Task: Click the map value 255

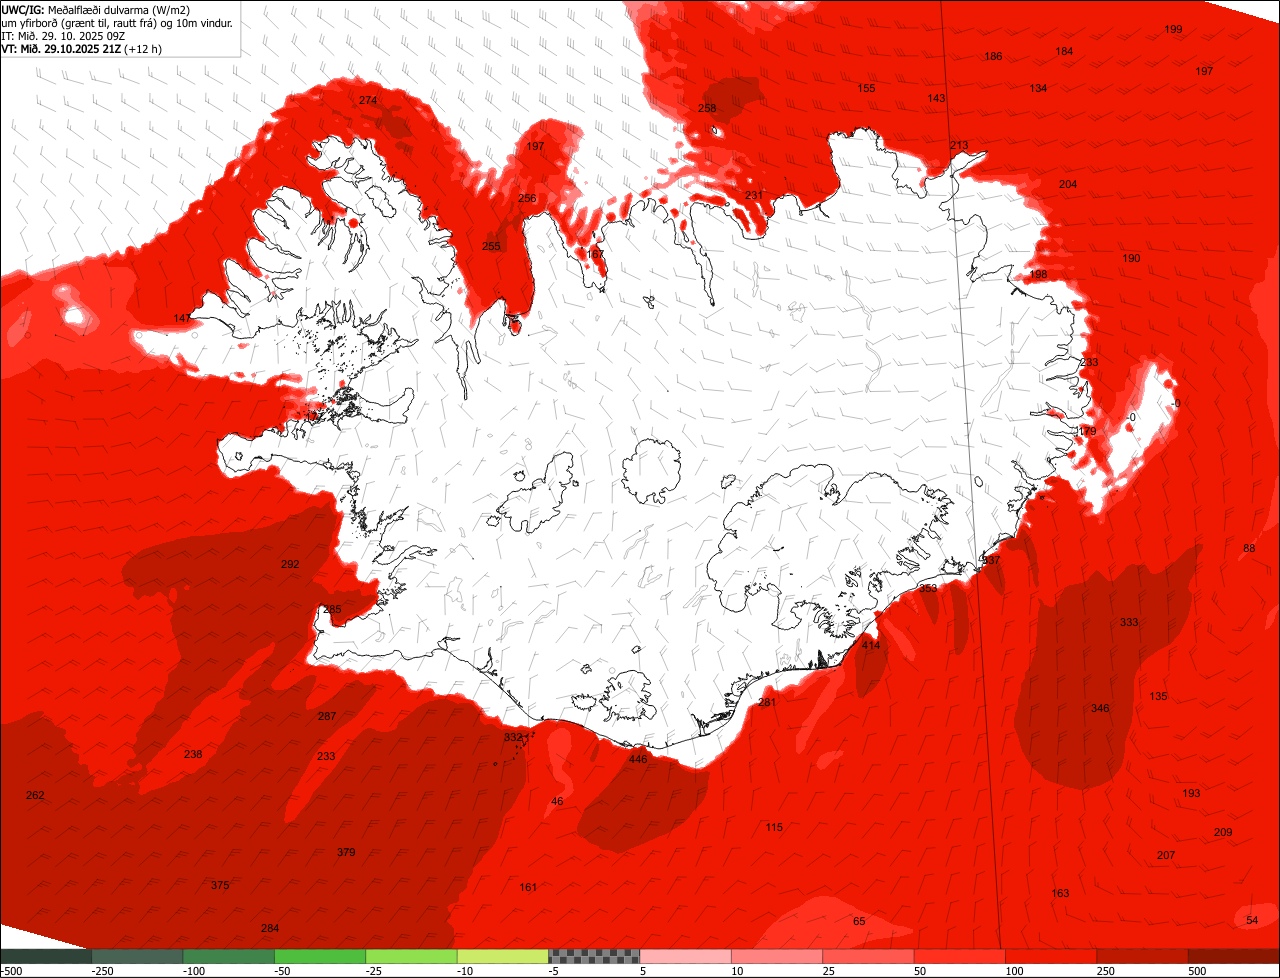Action: point(491,246)
